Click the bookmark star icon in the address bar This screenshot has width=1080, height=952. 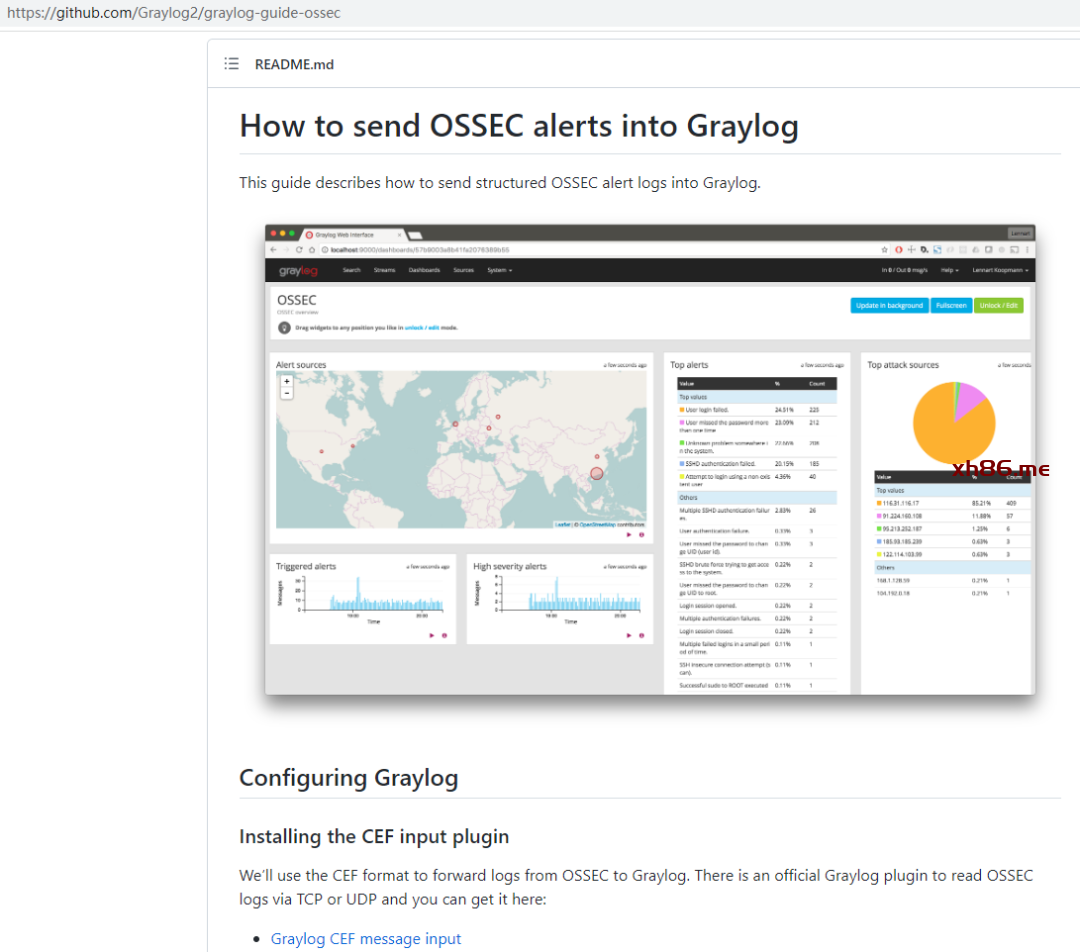tap(885, 249)
